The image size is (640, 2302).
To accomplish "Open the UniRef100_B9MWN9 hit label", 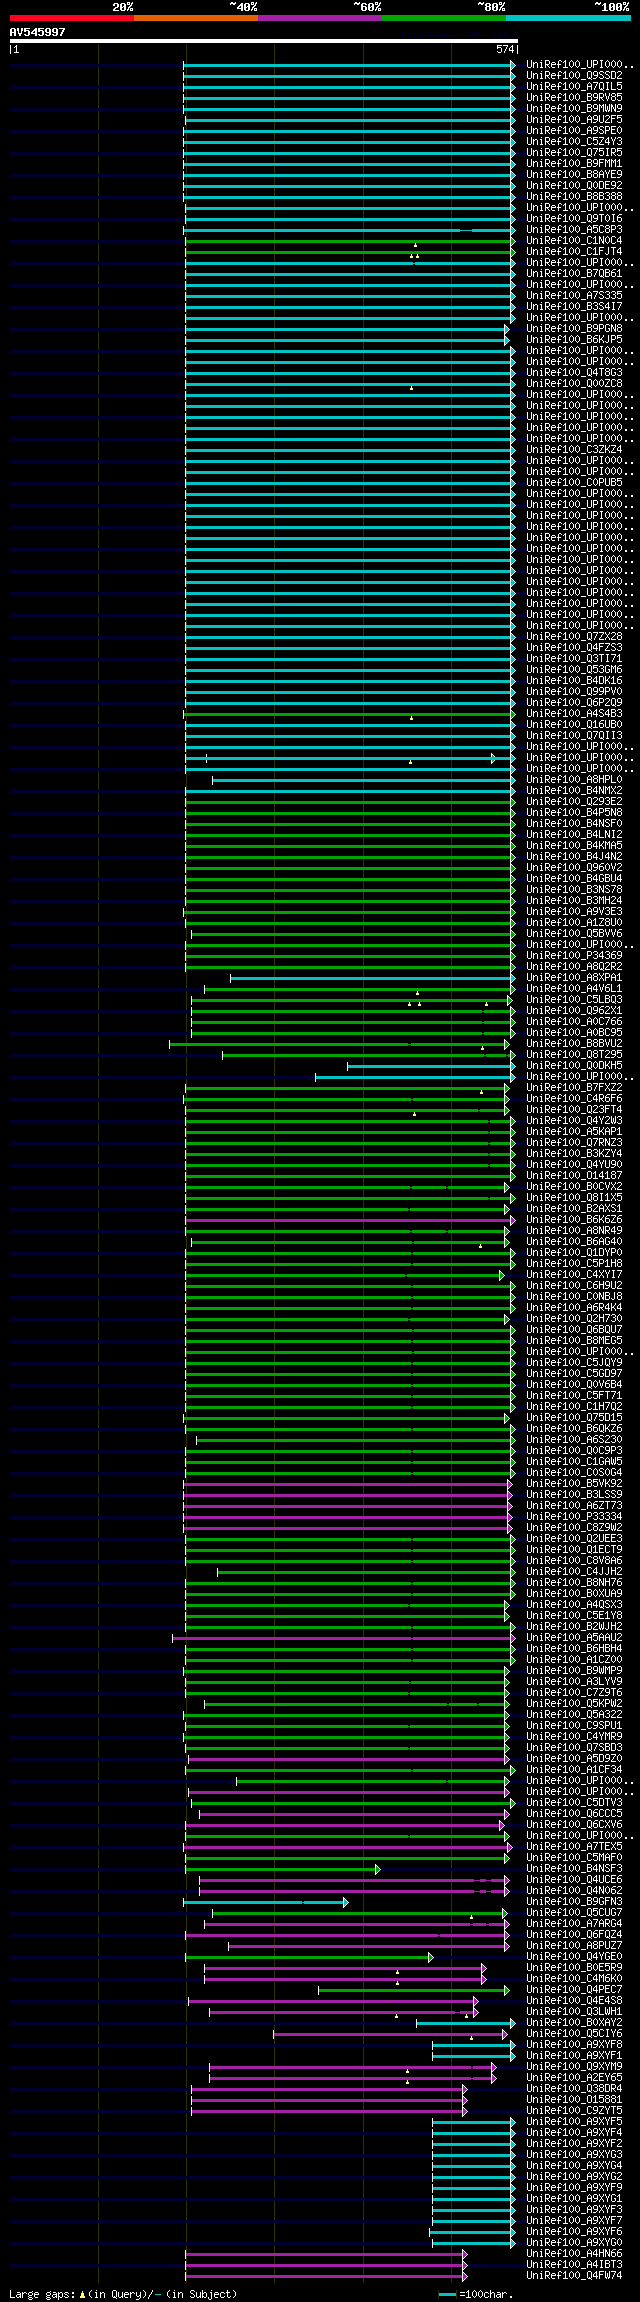I will tap(574, 108).
